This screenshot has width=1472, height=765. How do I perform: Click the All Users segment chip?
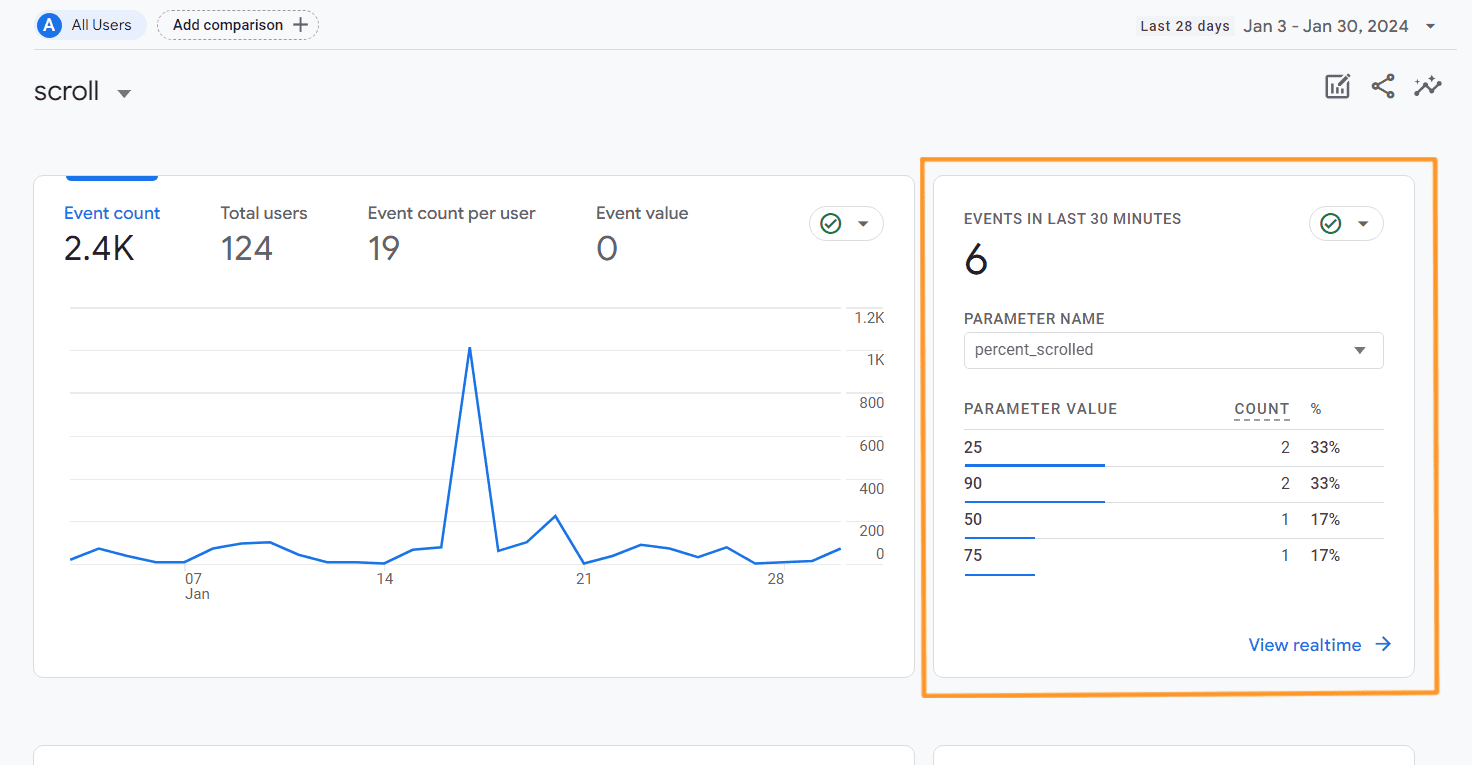[90, 25]
